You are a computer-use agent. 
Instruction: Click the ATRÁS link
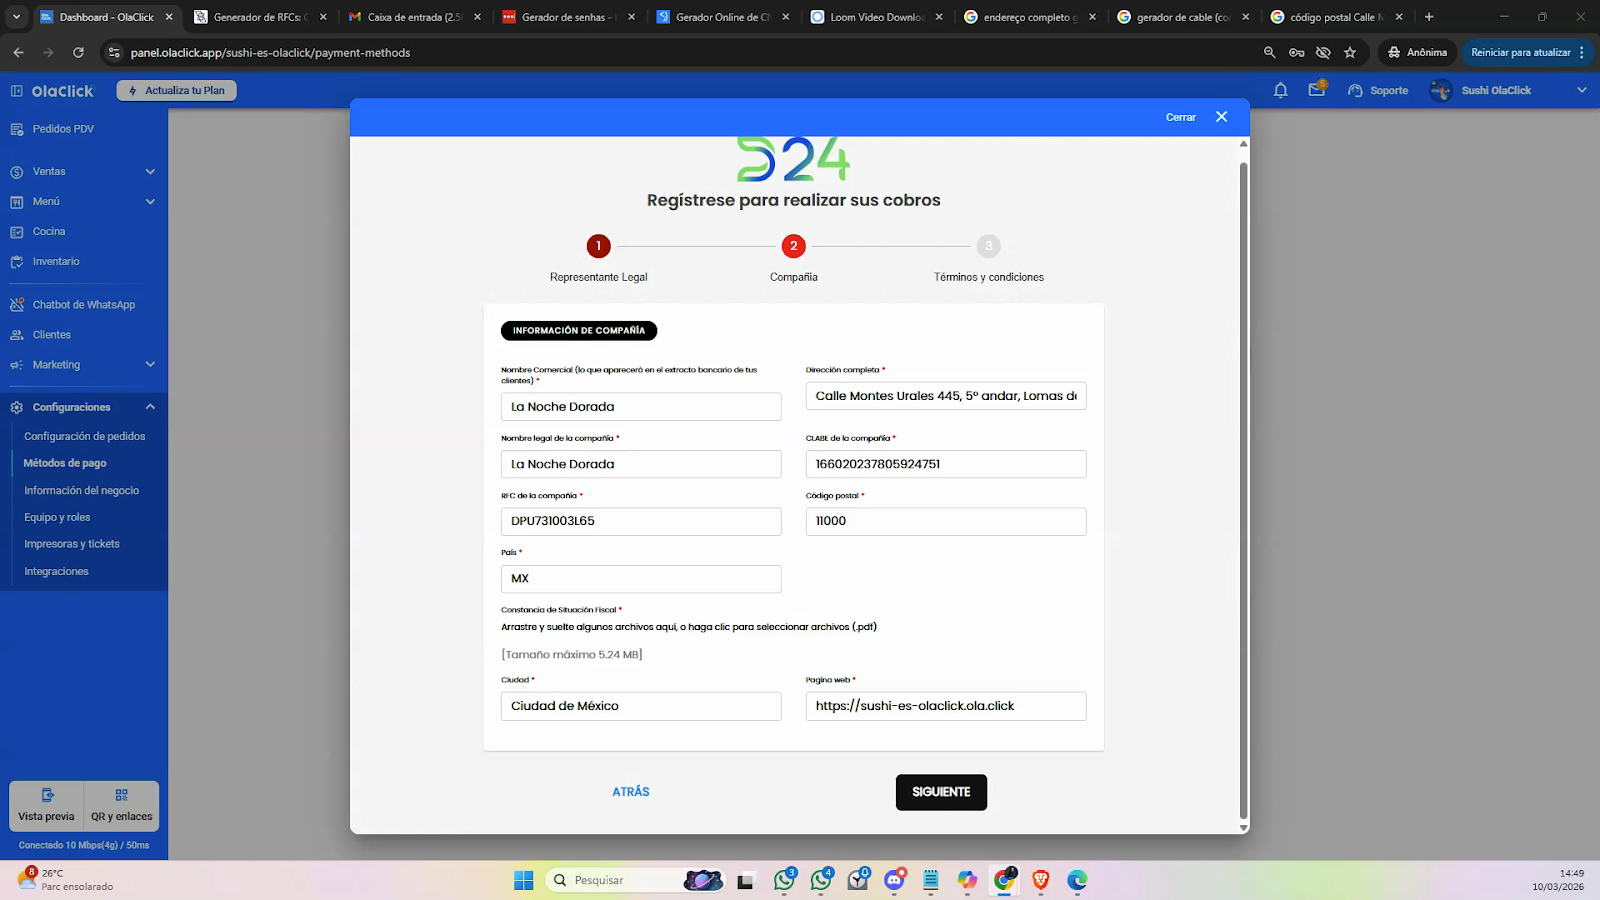coord(630,792)
